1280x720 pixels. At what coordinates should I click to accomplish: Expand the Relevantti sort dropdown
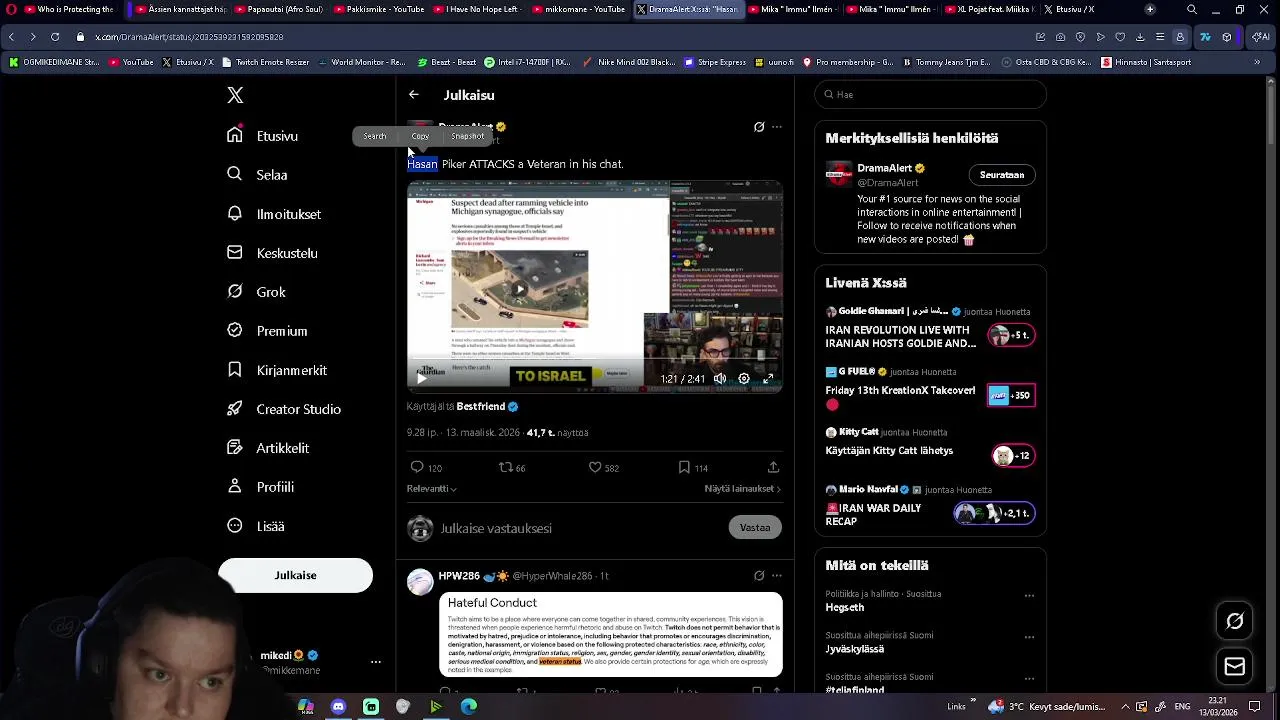pyautogui.click(x=432, y=489)
